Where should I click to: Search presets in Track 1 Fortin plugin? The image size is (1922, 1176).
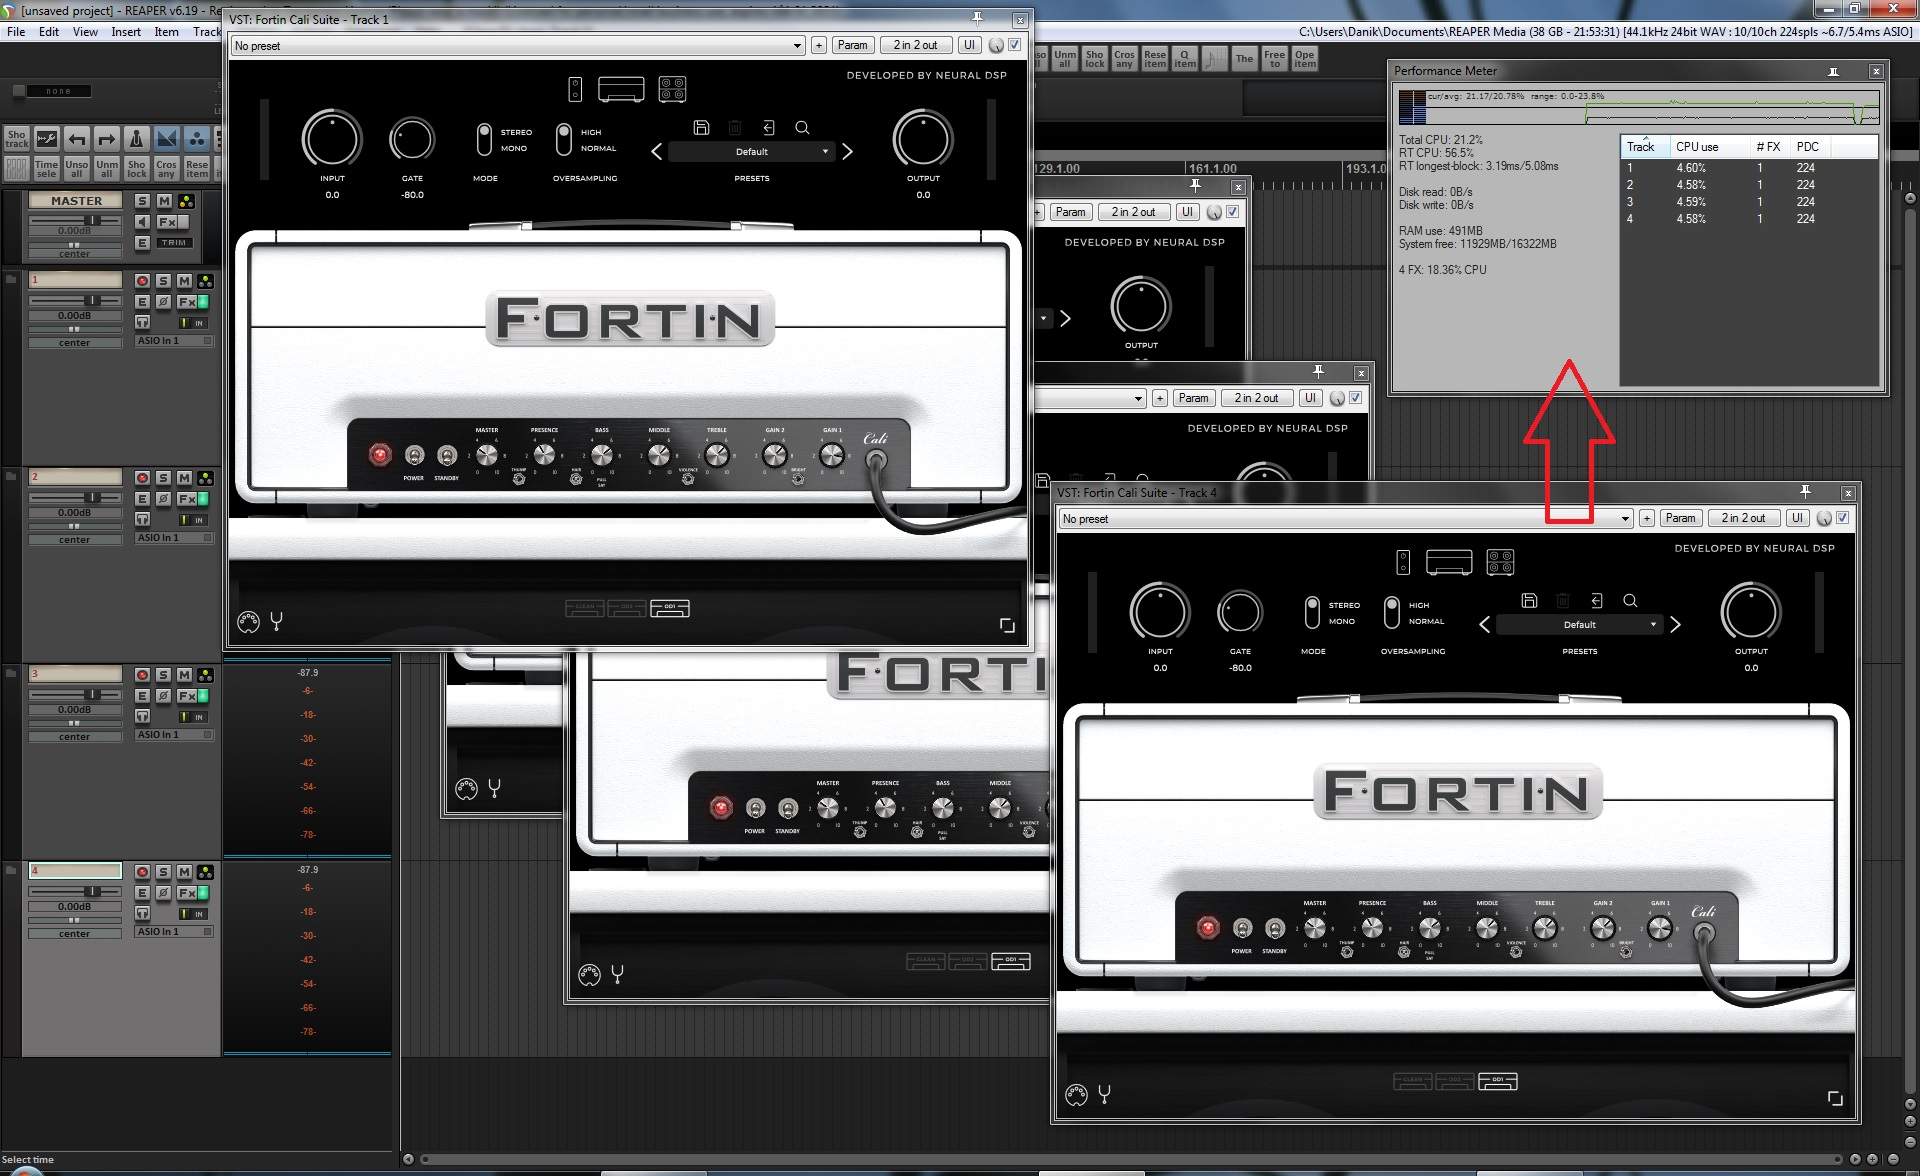(802, 127)
